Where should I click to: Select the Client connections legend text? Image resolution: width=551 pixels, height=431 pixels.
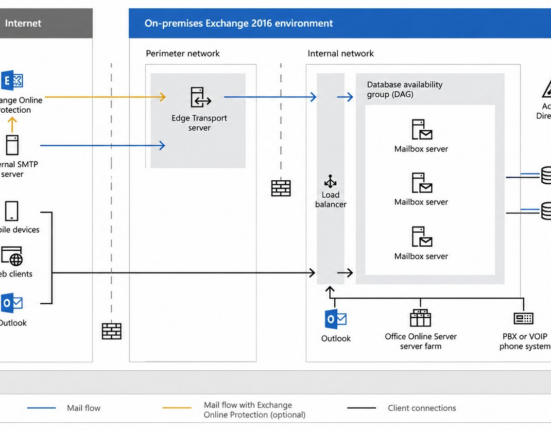(x=422, y=408)
